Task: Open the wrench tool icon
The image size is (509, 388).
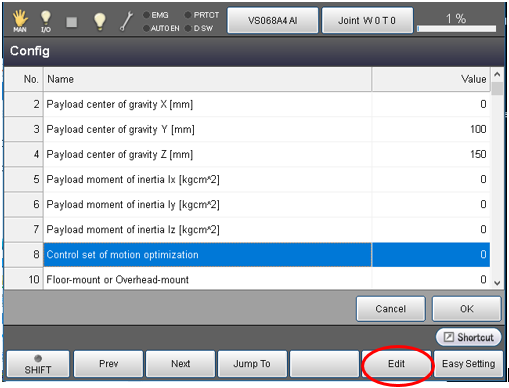Action: pyautogui.click(x=126, y=21)
